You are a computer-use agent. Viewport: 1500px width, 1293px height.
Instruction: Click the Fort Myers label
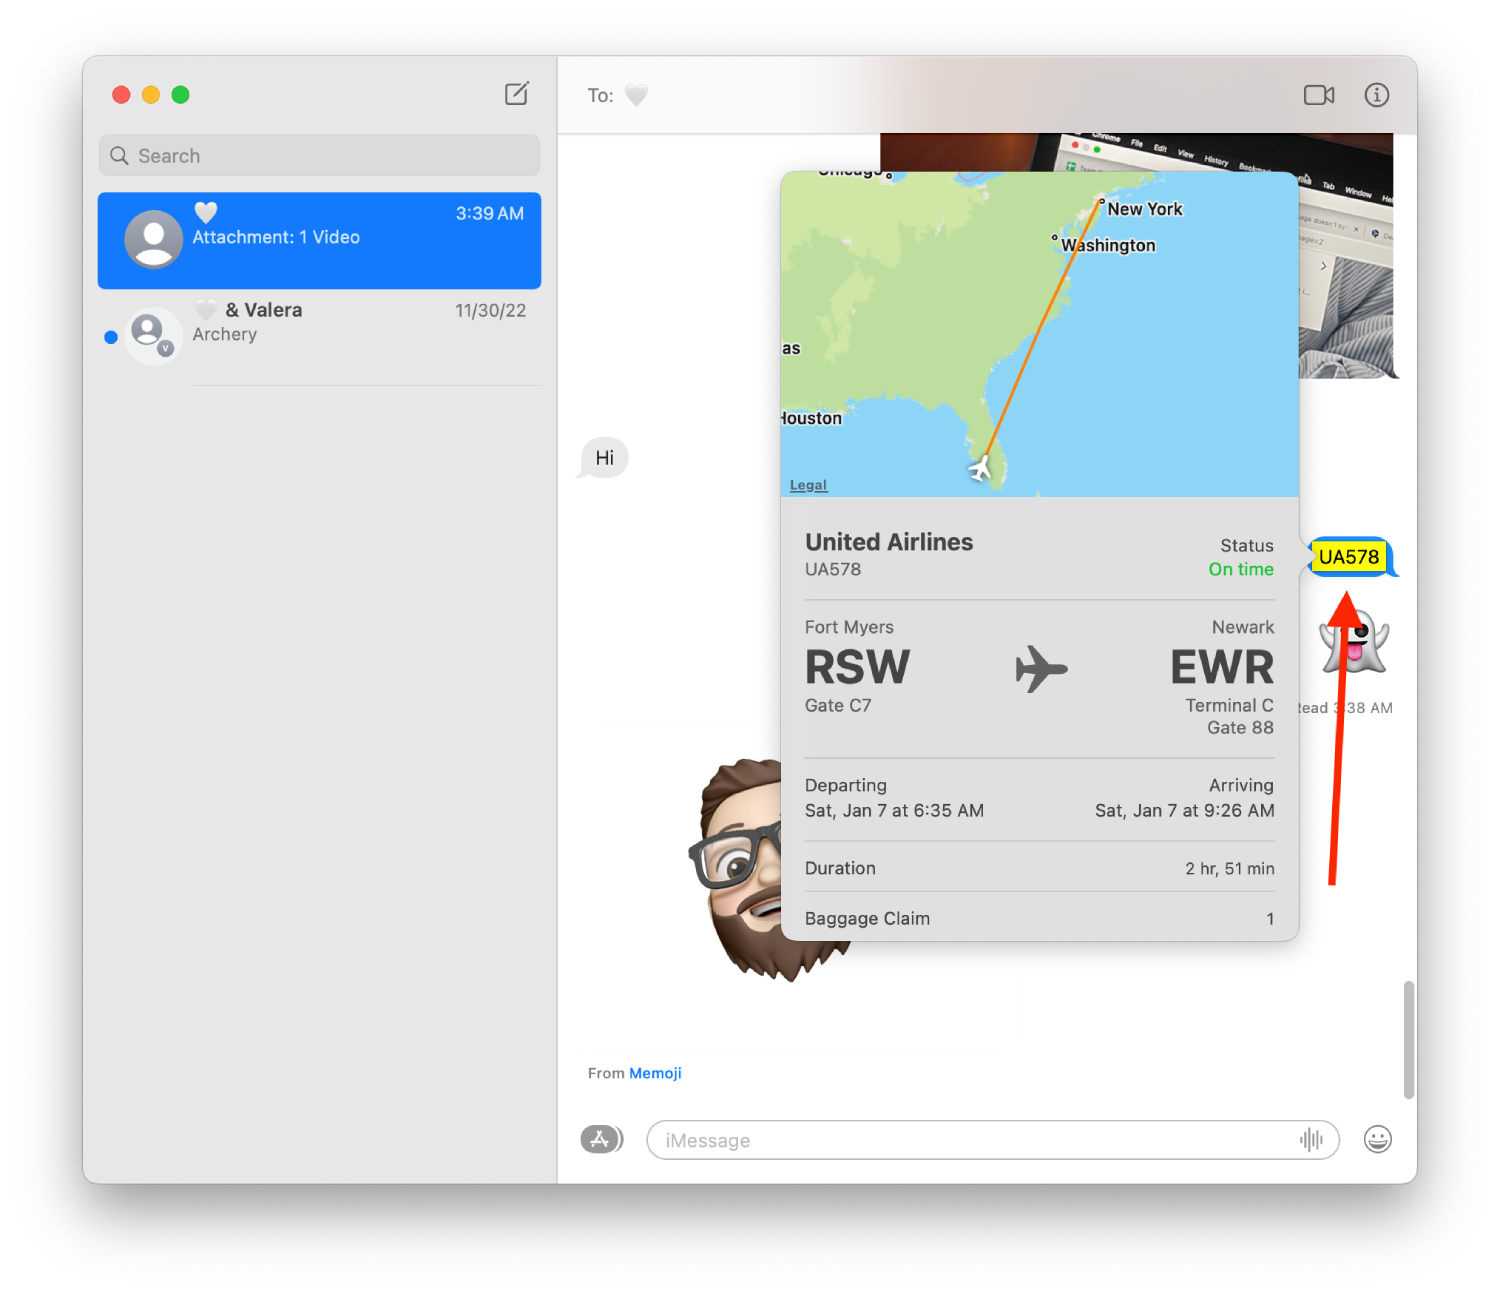point(849,627)
